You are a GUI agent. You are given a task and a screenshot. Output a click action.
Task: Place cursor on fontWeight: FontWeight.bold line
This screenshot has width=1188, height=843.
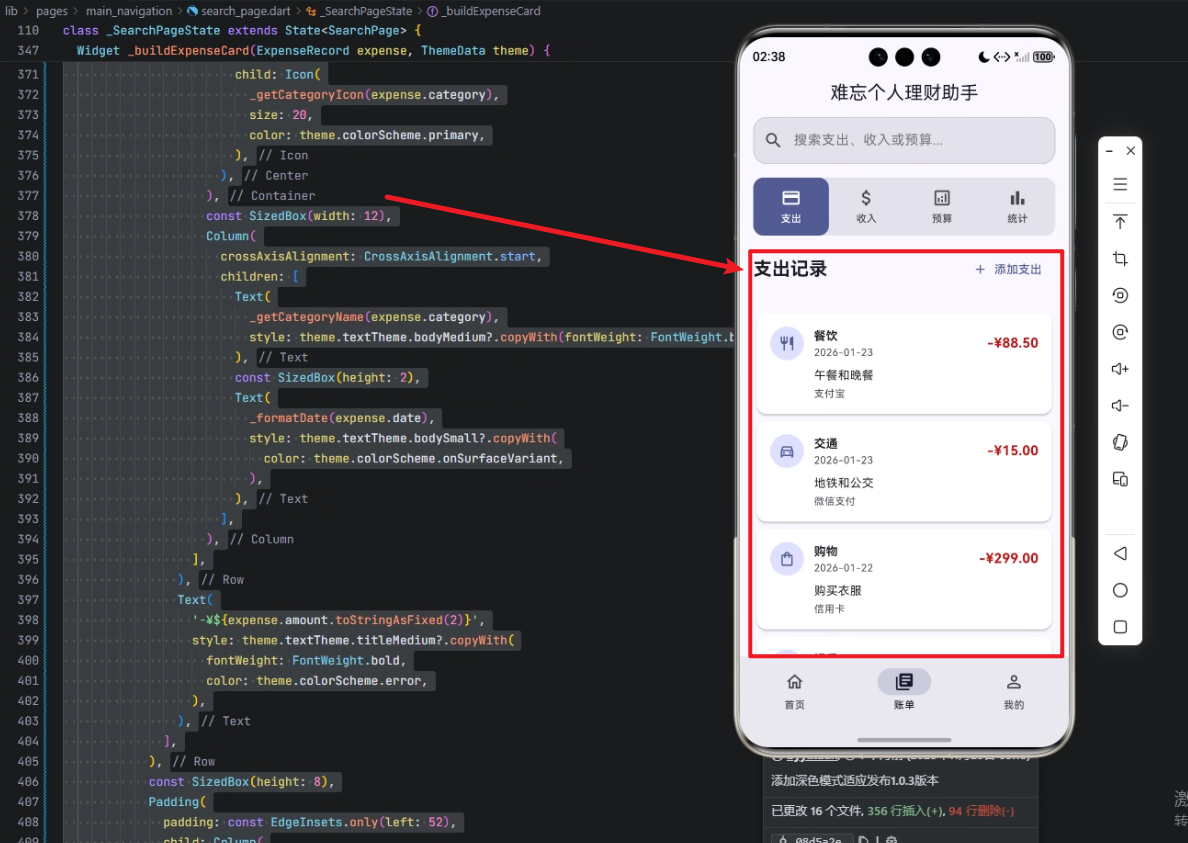coord(306,660)
